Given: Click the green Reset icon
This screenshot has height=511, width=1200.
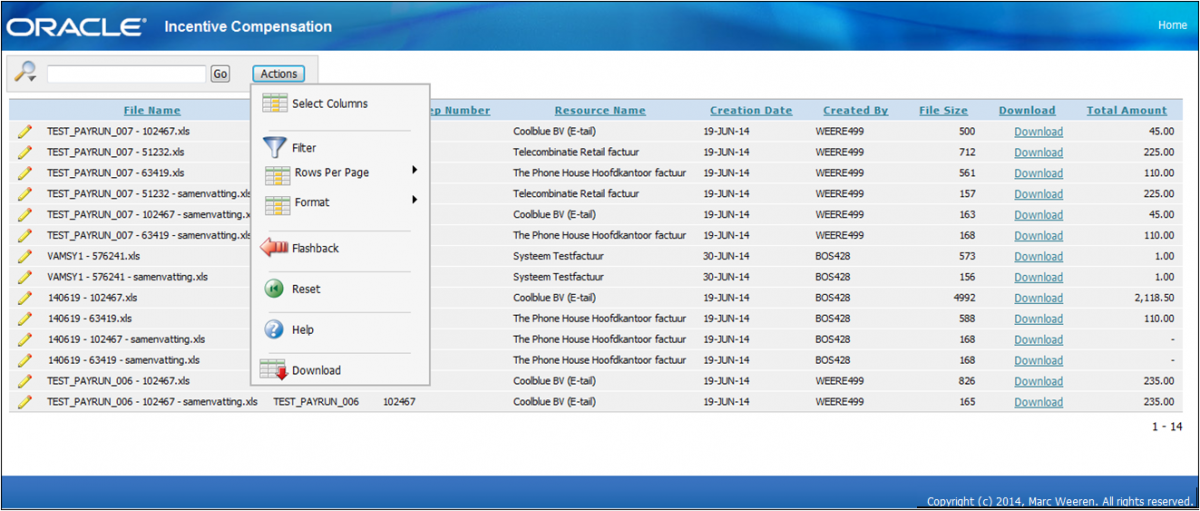Looking at the screenshot, I should 274,289.
